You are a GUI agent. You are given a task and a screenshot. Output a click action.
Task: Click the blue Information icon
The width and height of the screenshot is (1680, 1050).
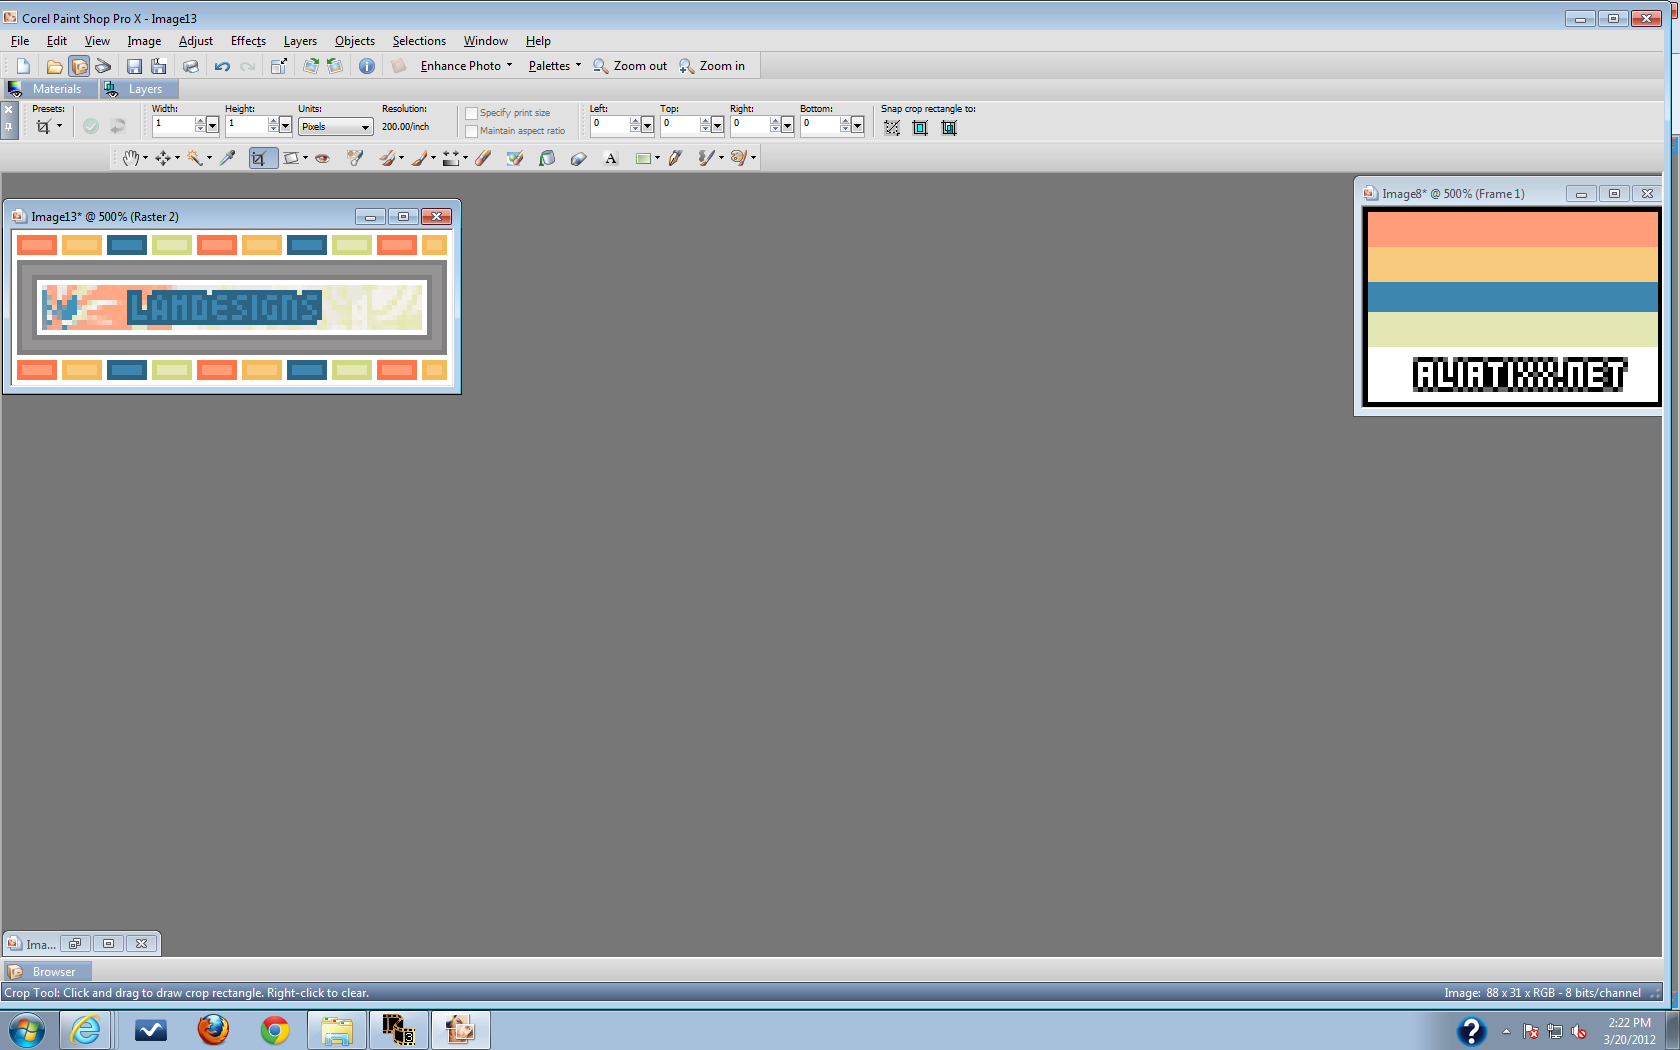click(x=367, y=66)
